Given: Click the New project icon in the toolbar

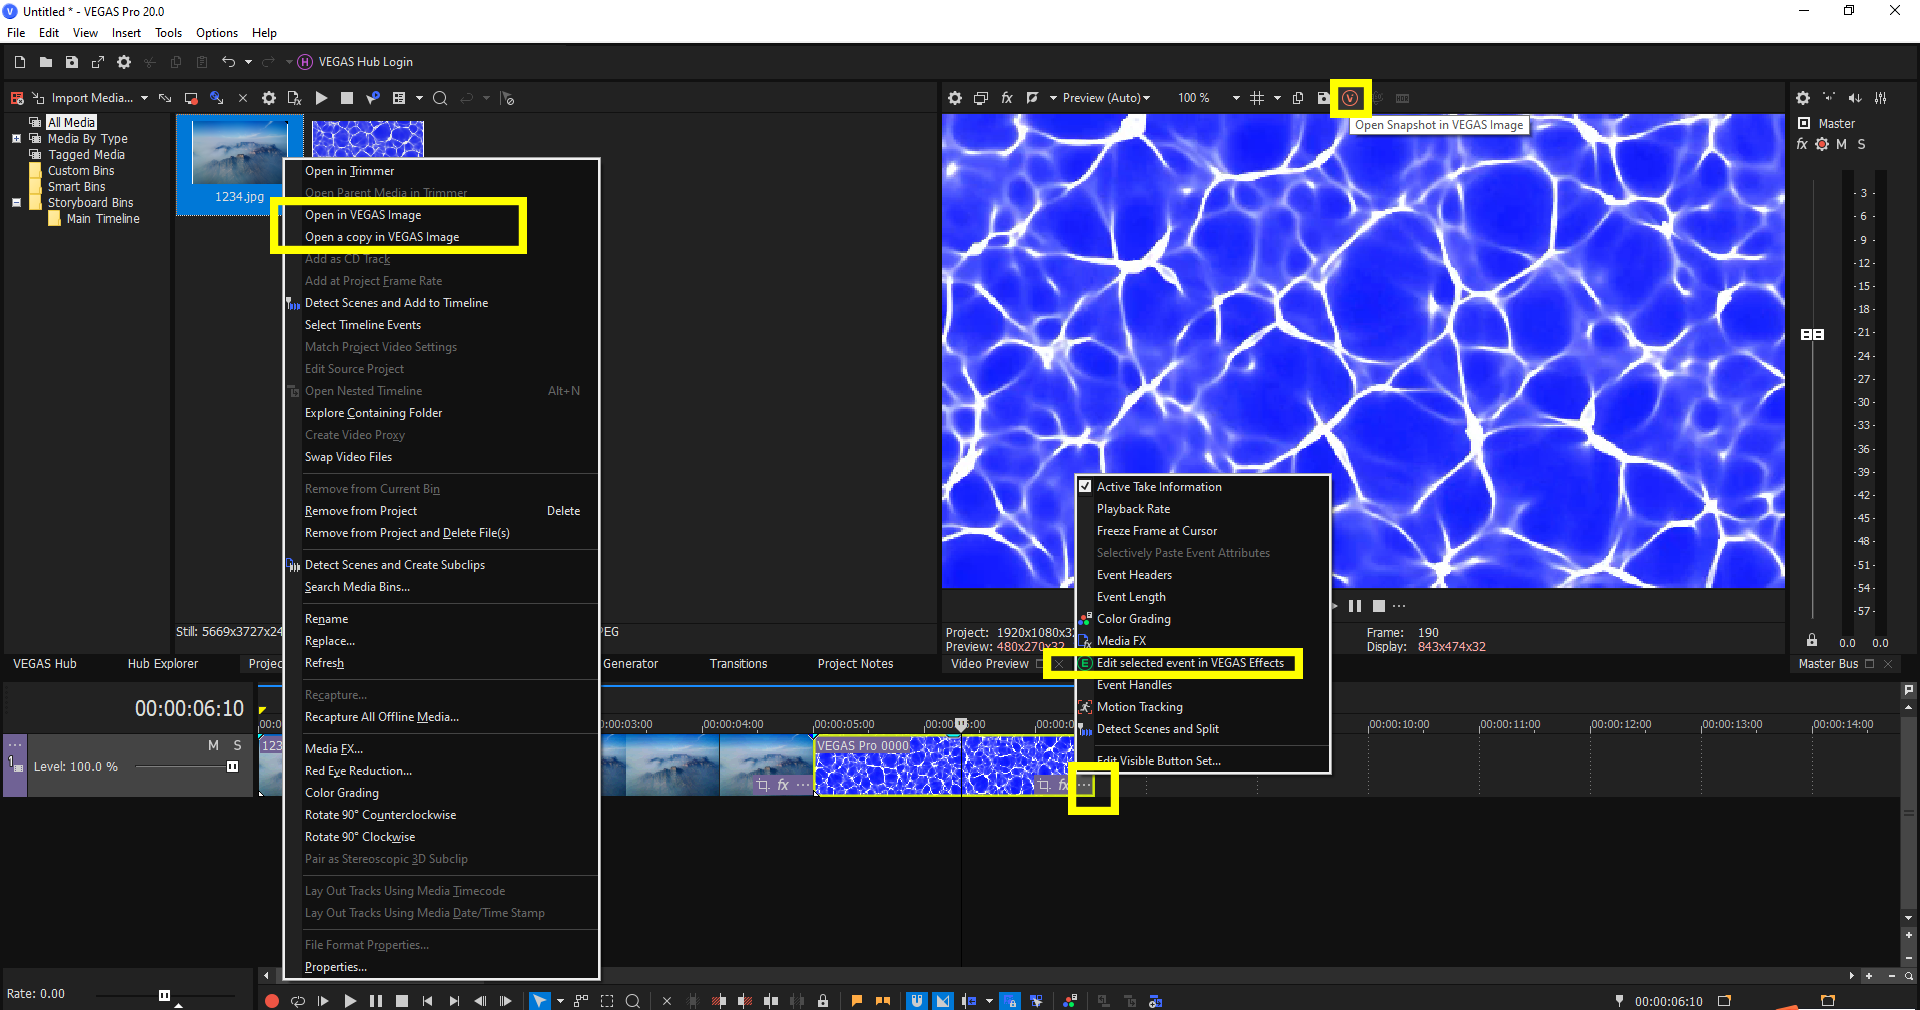Looking at the screenshot, I should point(19,62).
